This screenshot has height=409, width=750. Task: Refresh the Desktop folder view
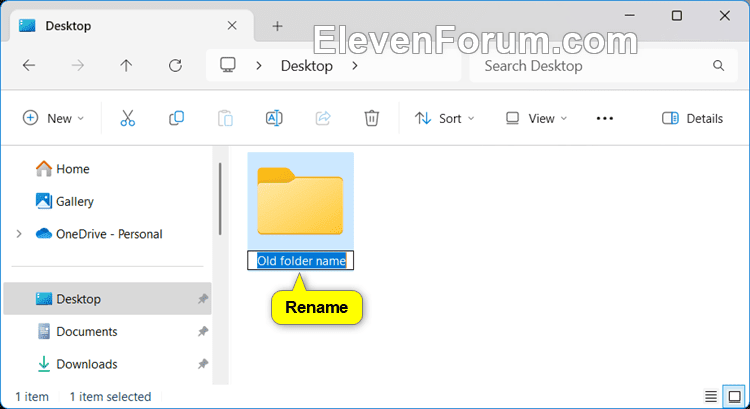[x=176, y=66]
